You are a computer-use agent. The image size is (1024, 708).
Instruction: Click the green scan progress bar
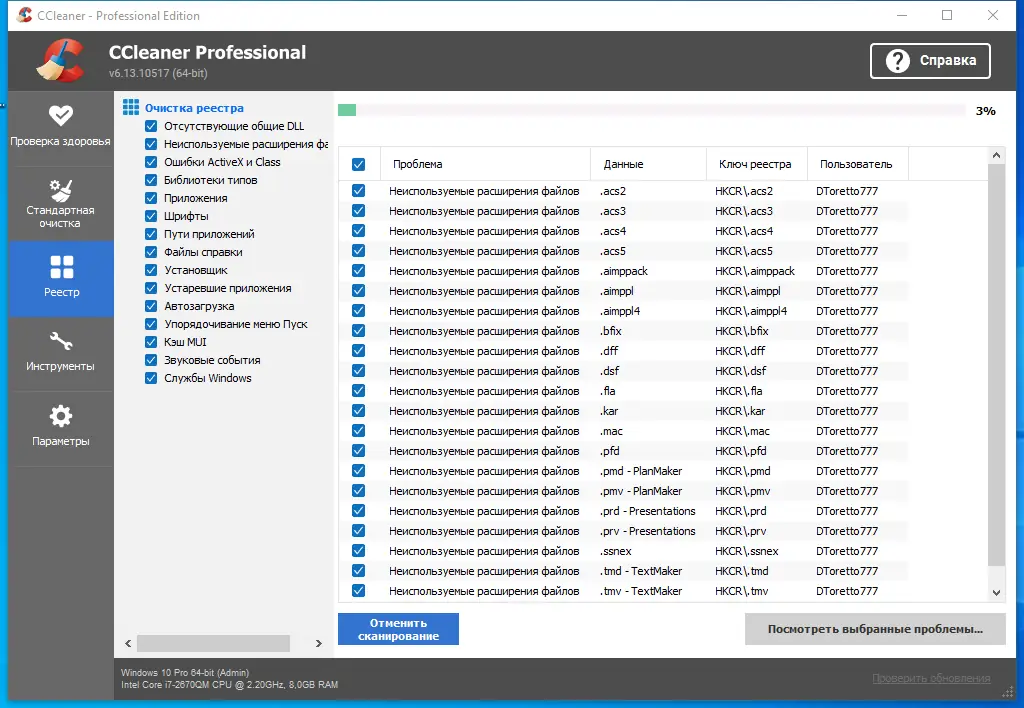(346, 110)
